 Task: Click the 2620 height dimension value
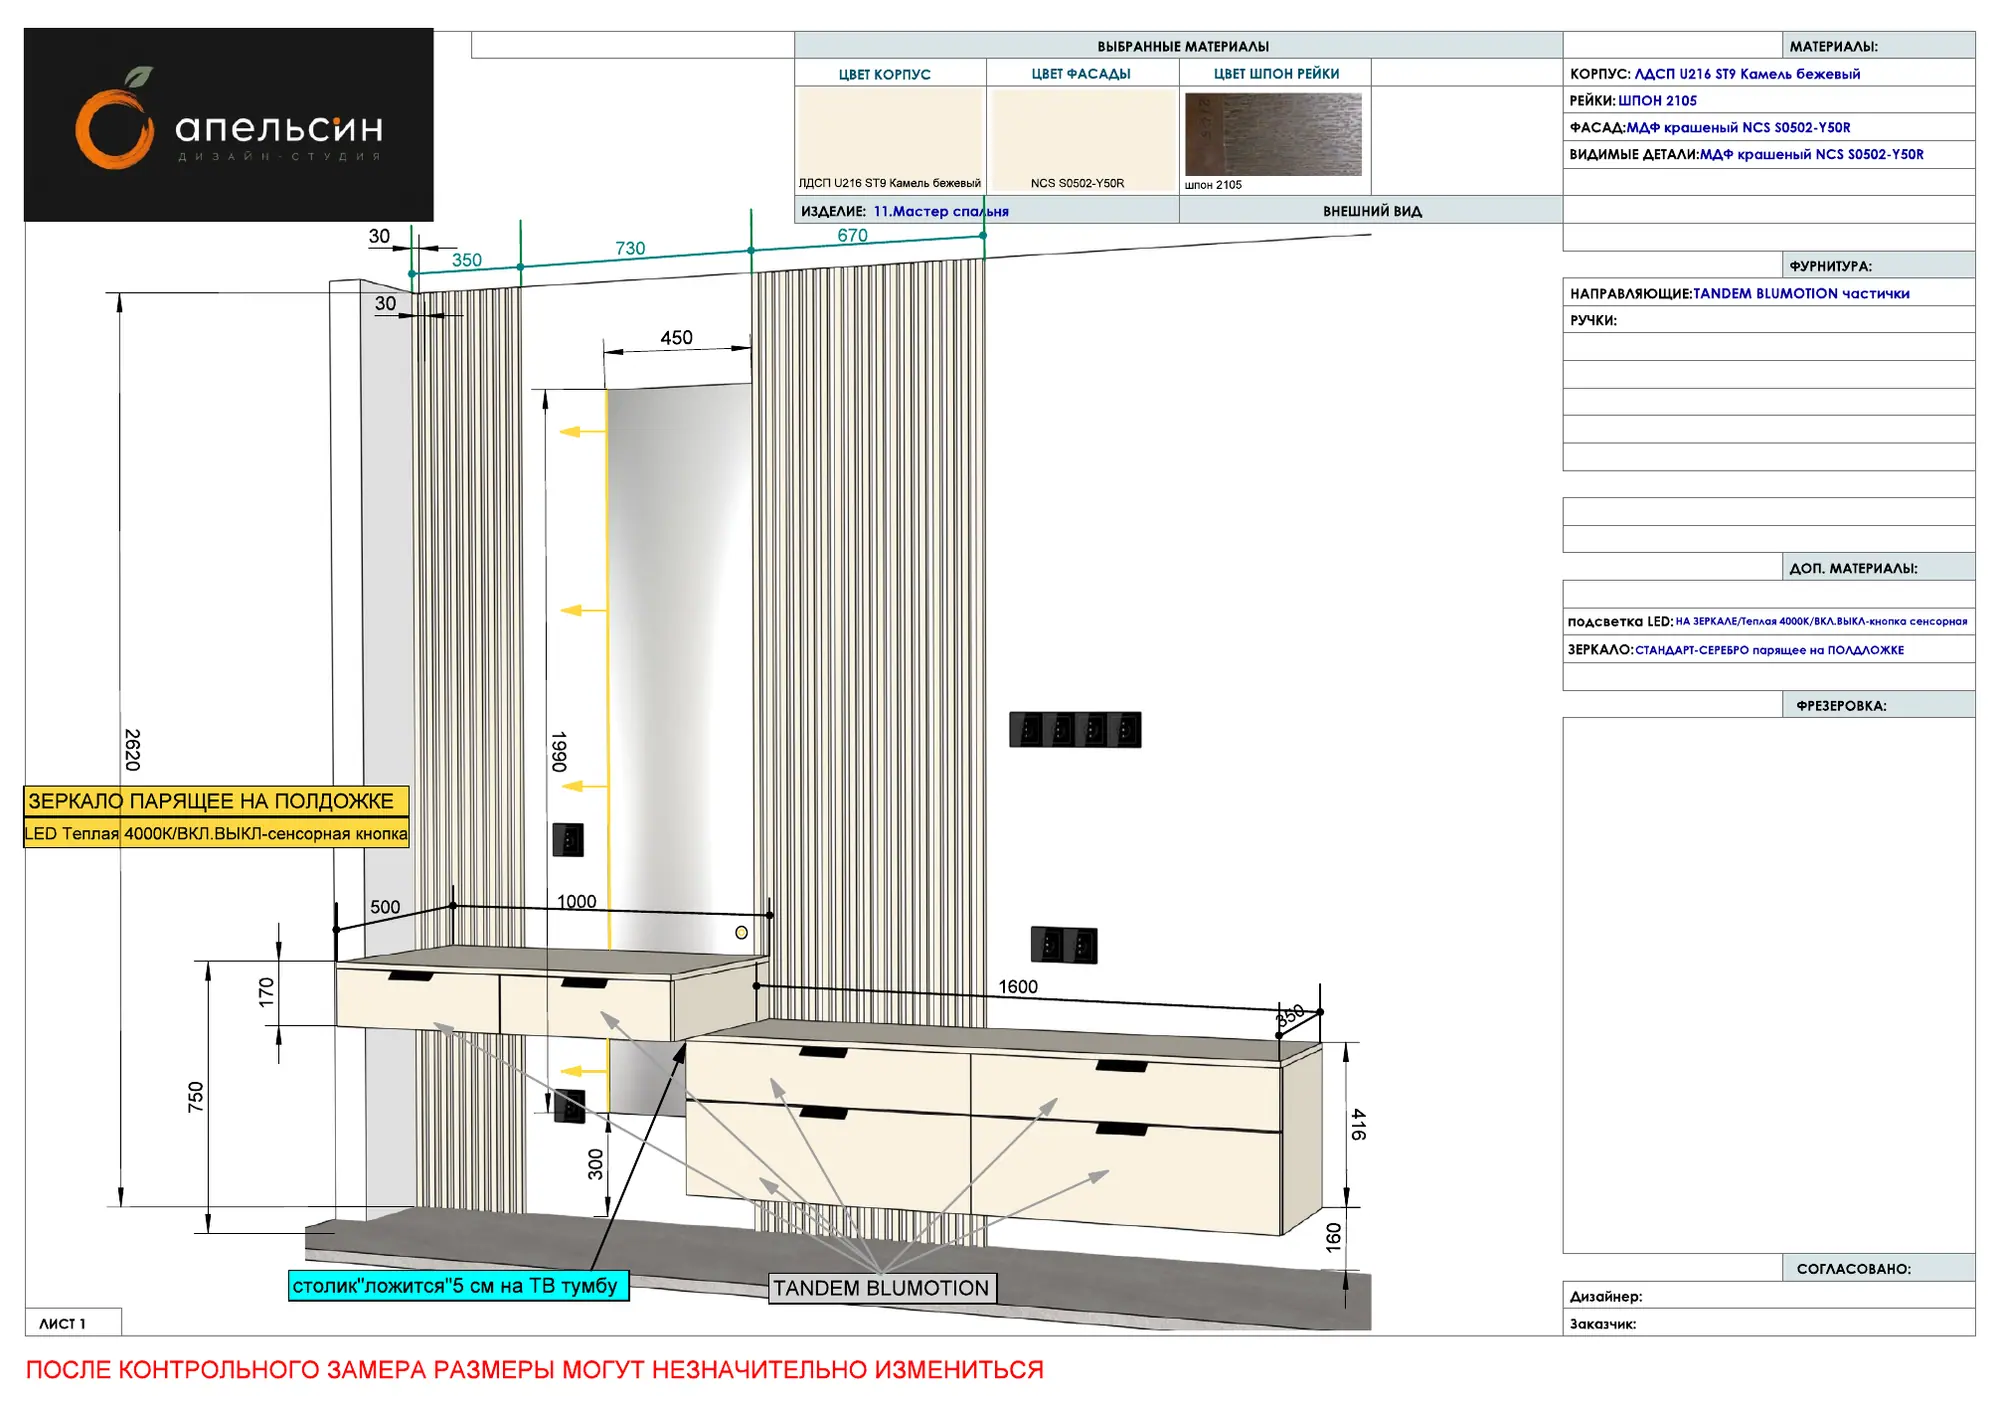tap(132, 750)
